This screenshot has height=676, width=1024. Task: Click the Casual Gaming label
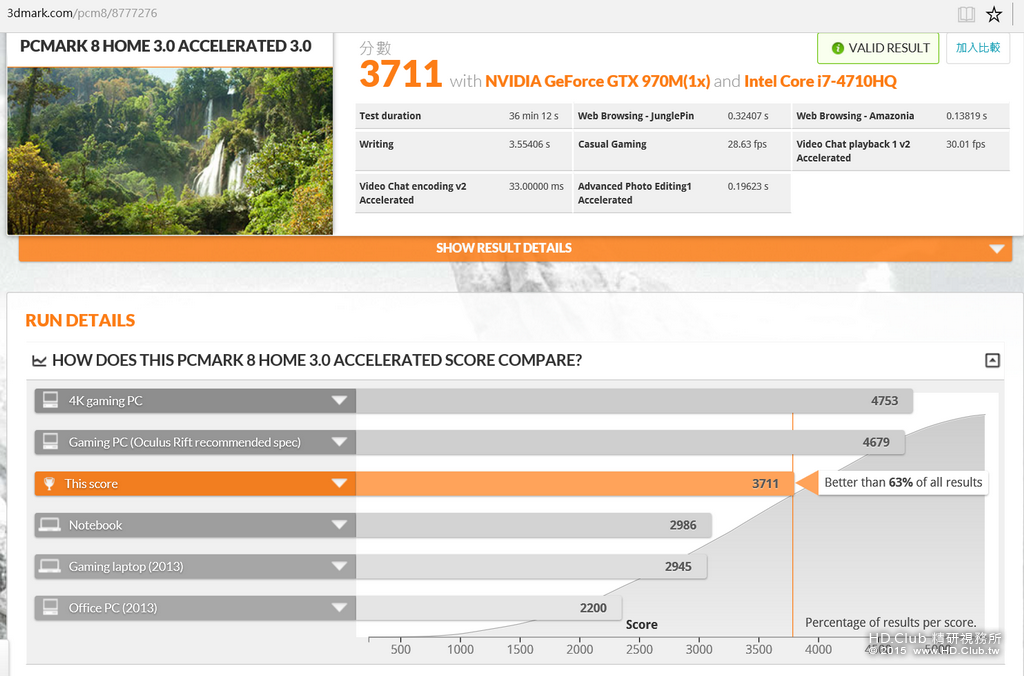[612, 144]
